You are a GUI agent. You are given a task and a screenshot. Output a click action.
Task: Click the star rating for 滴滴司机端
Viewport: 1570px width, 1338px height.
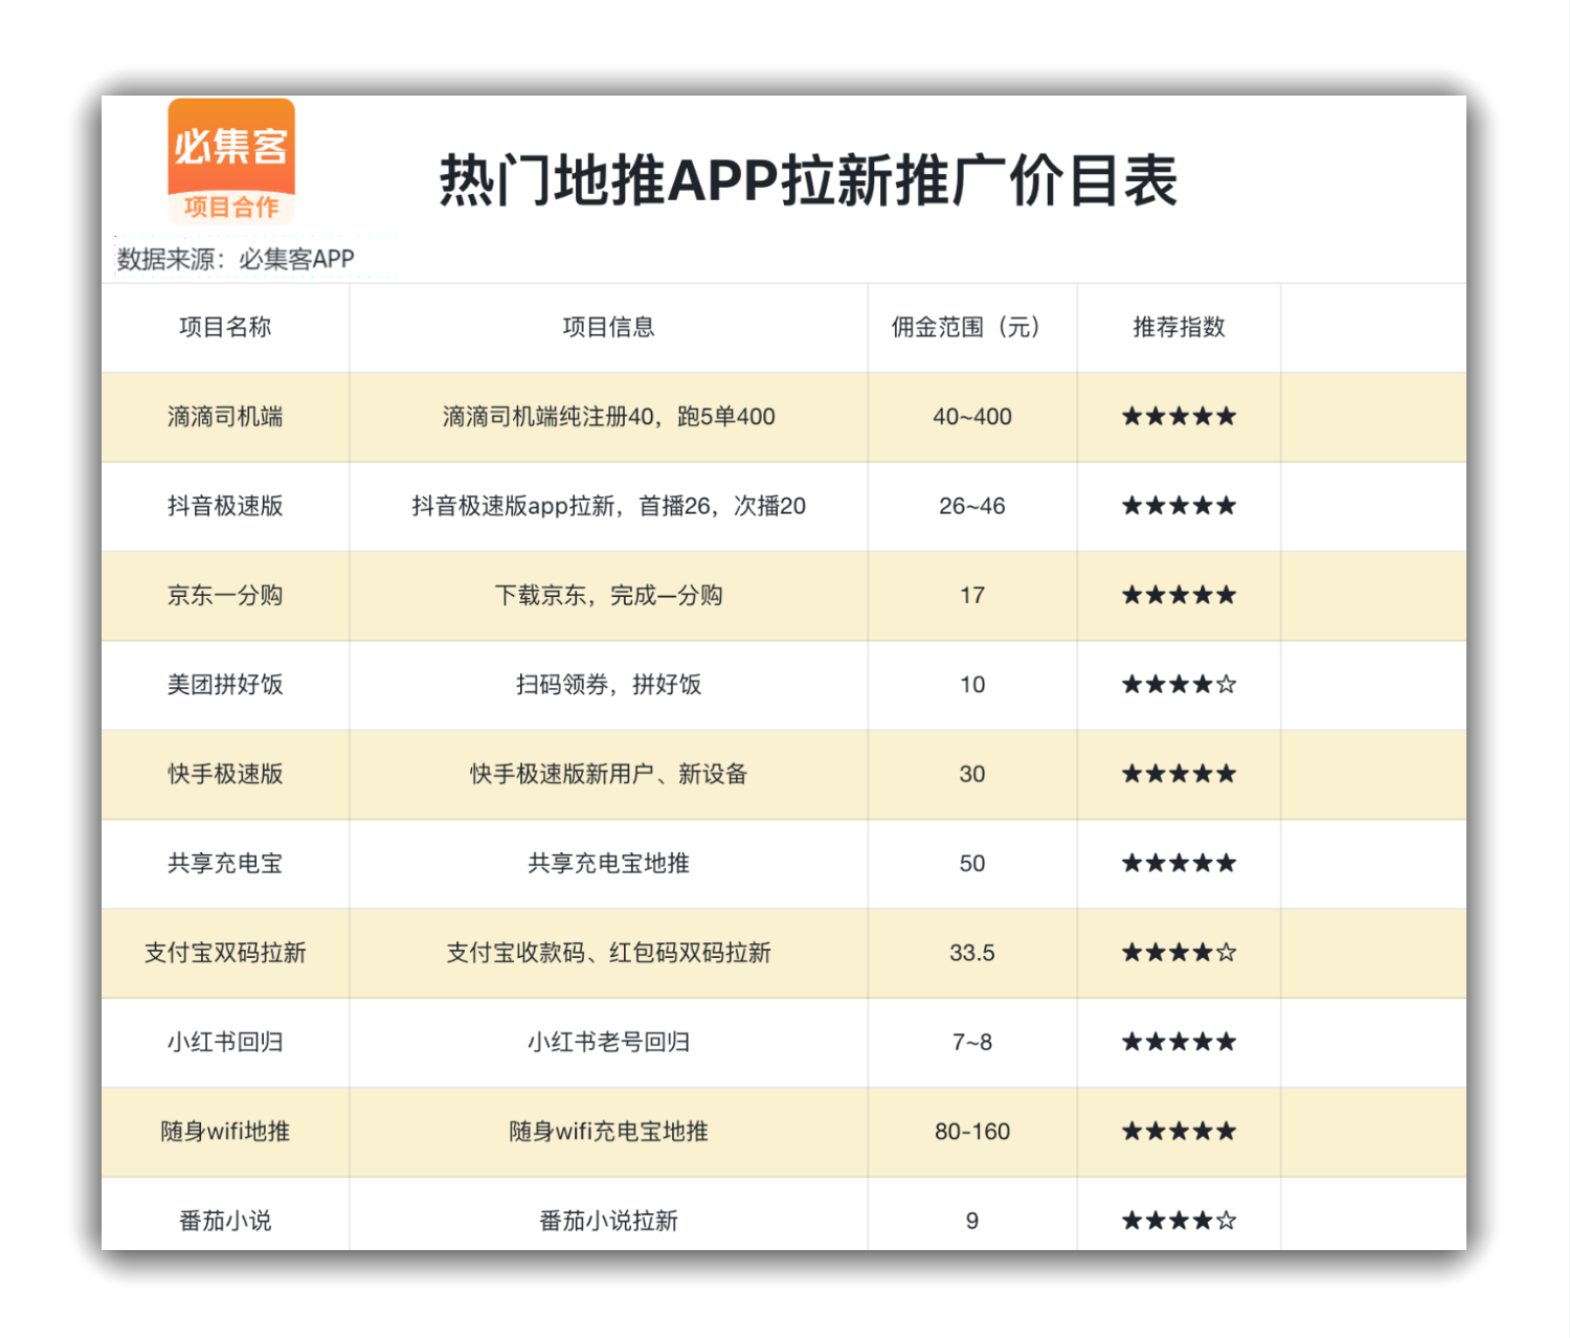point(1178,417)
